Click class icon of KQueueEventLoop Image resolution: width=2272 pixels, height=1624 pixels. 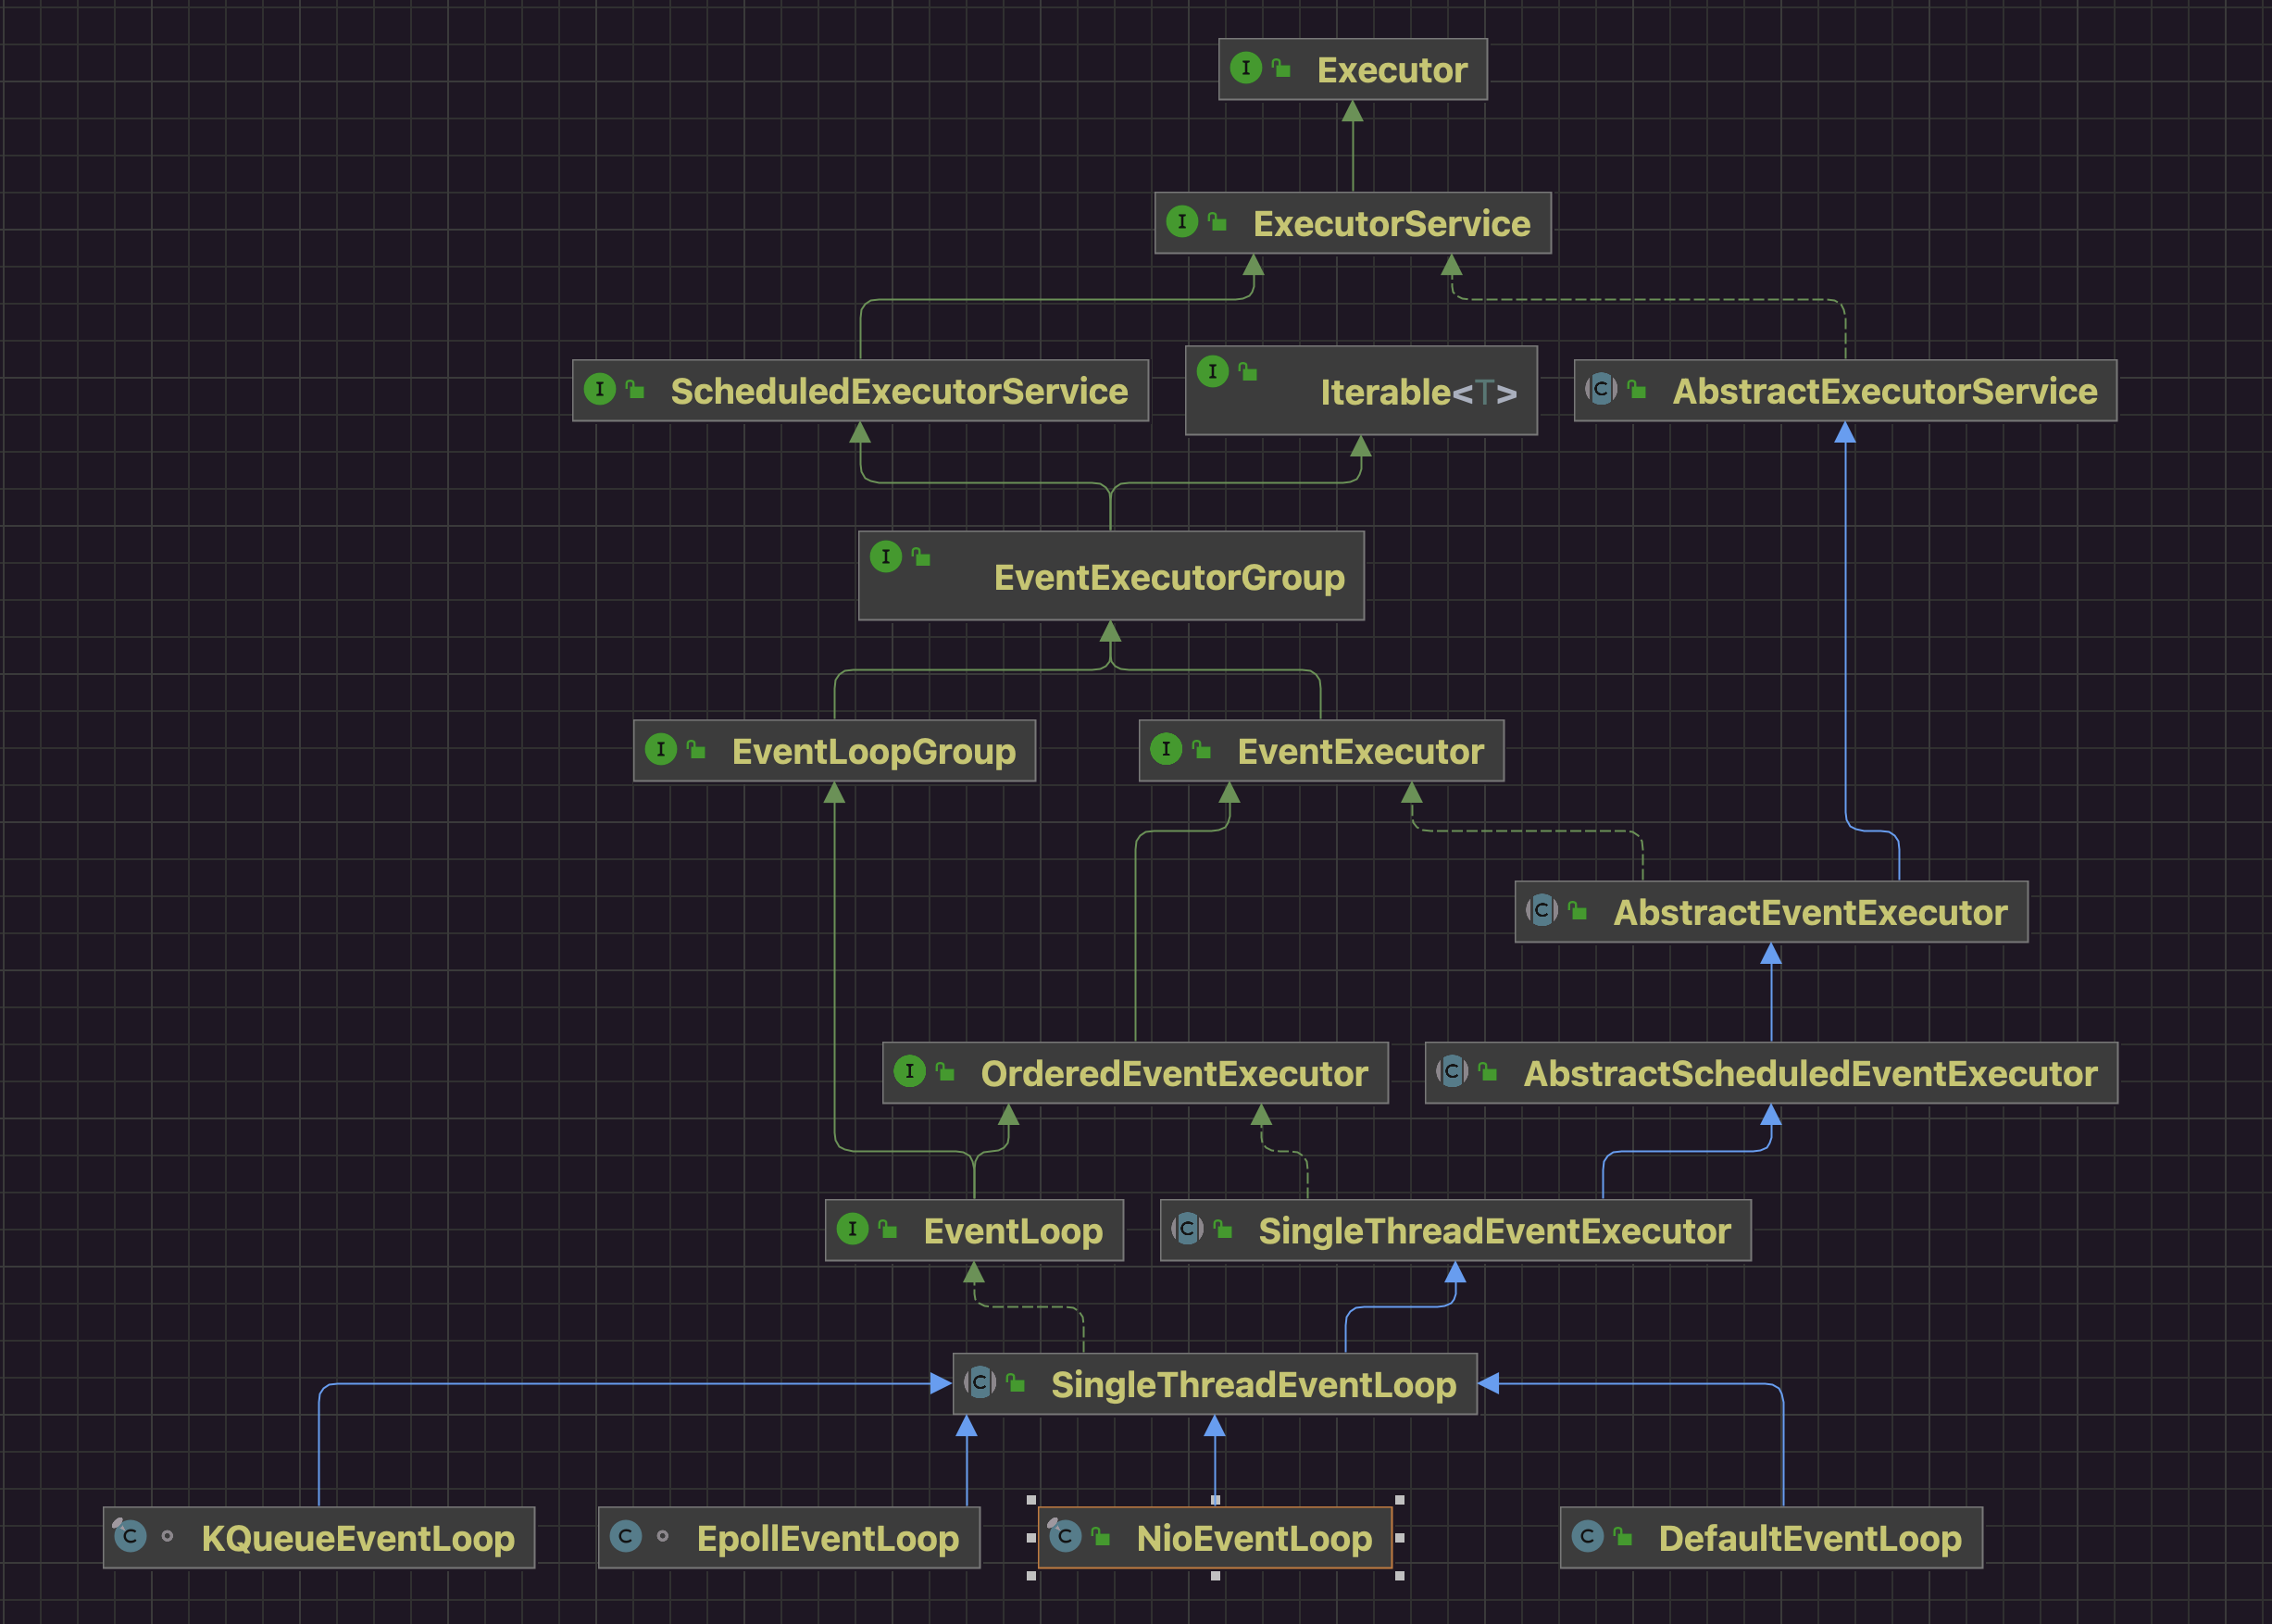click(130, 1535)
